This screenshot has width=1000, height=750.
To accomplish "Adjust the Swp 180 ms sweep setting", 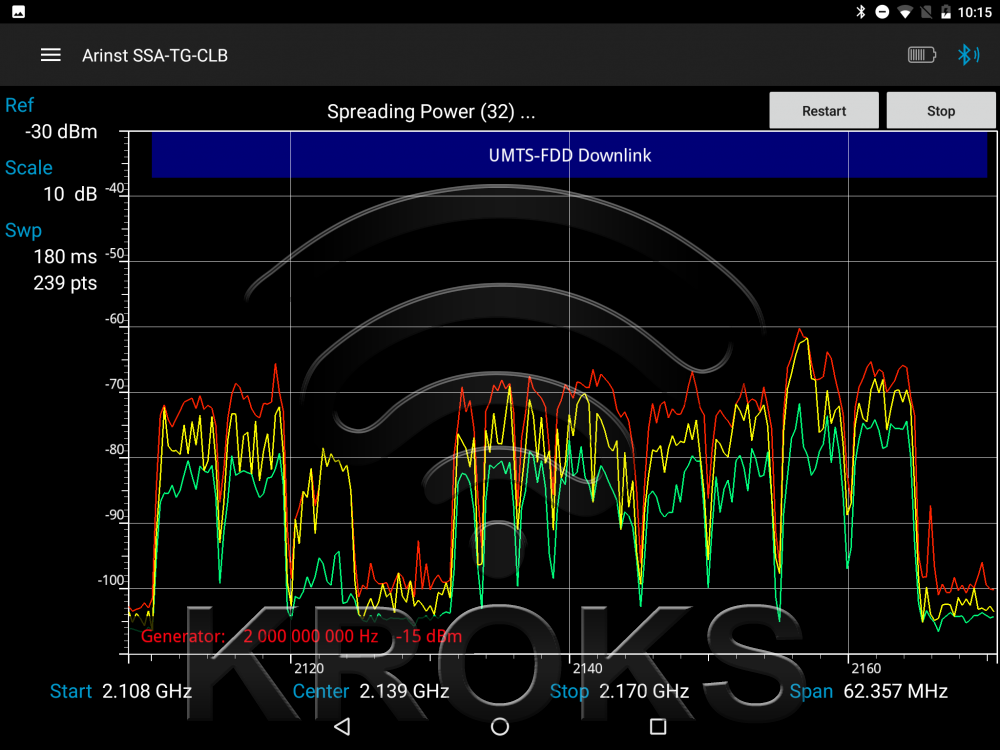I will coord(65,257).
